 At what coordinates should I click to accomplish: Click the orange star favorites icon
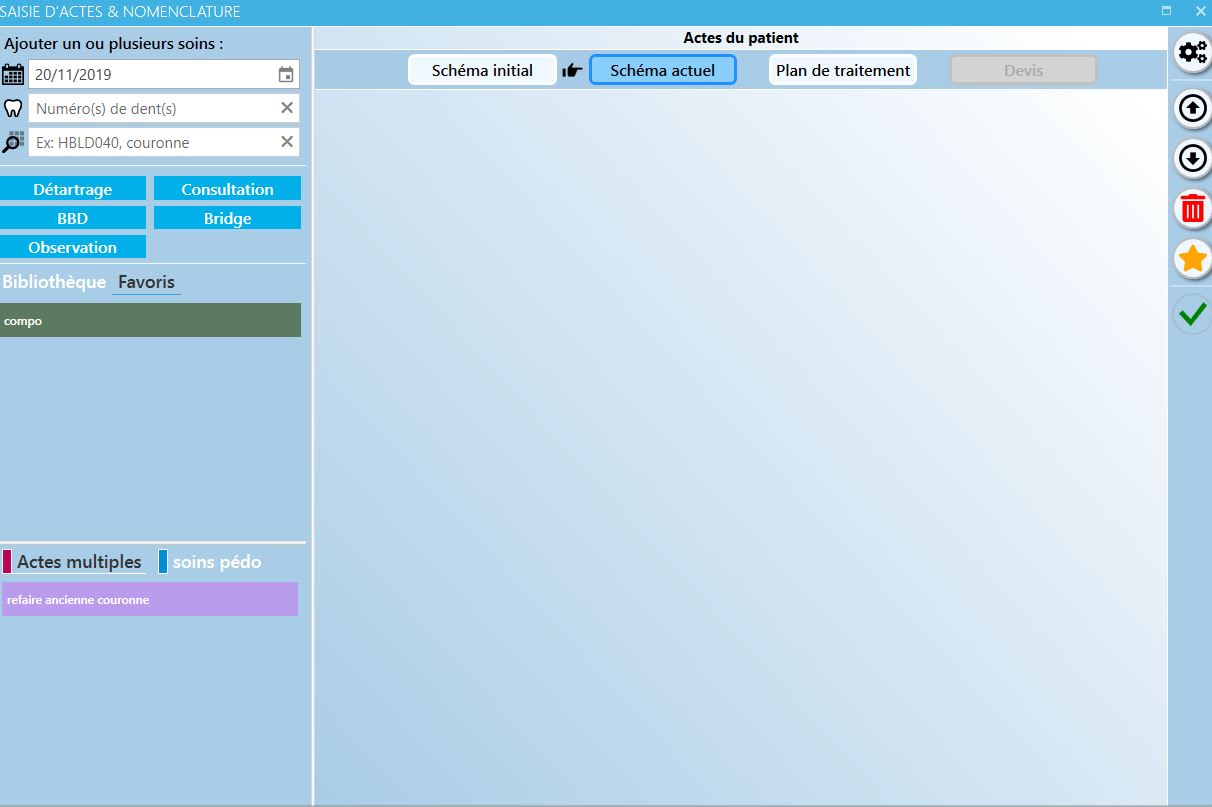pos(1192,260)
